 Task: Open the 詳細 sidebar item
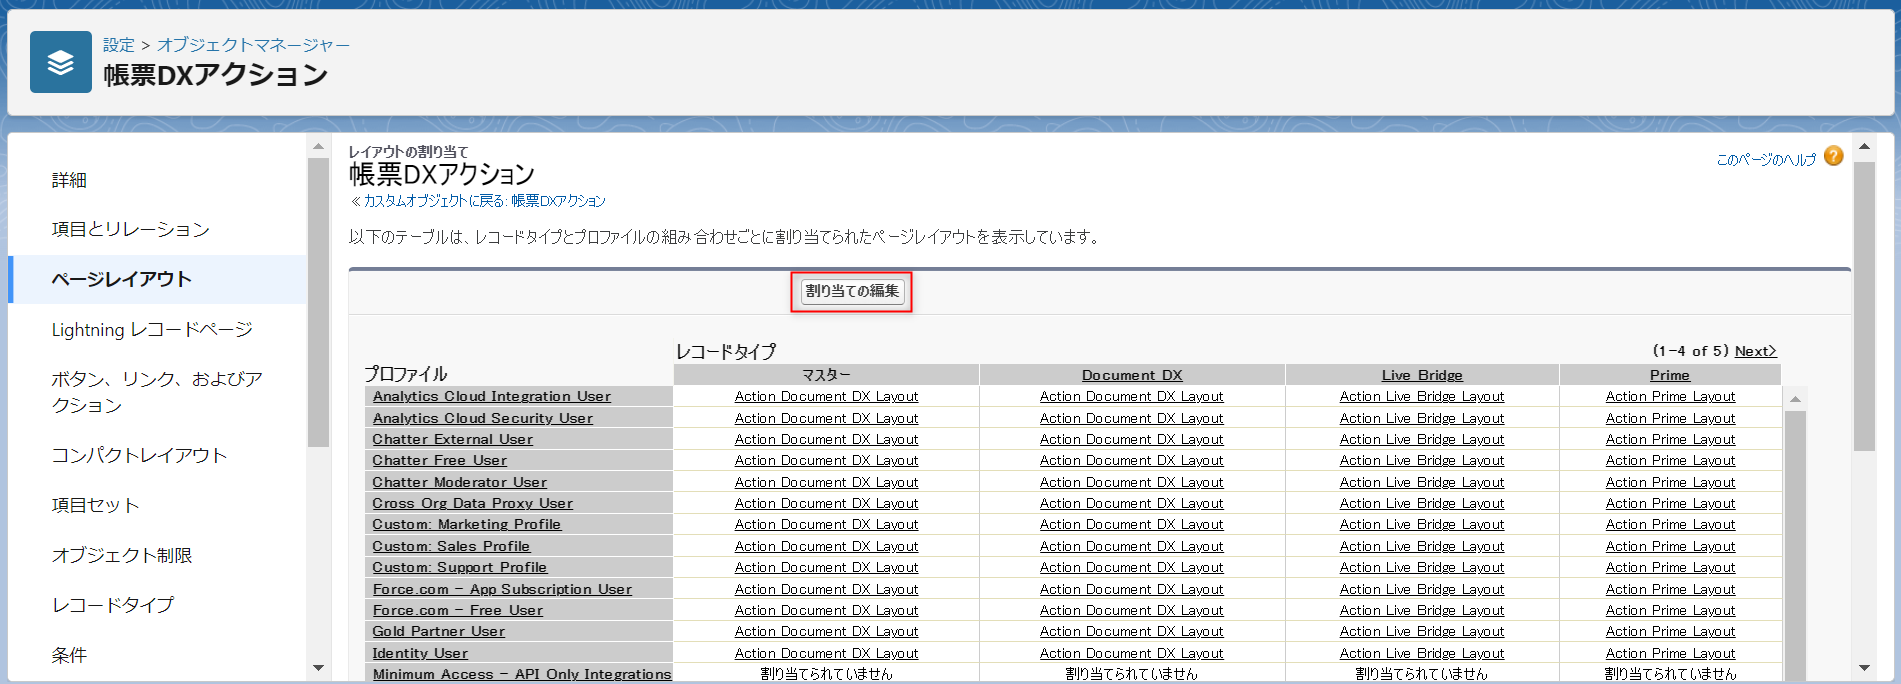pyautogui.click(x=69, y=180)
